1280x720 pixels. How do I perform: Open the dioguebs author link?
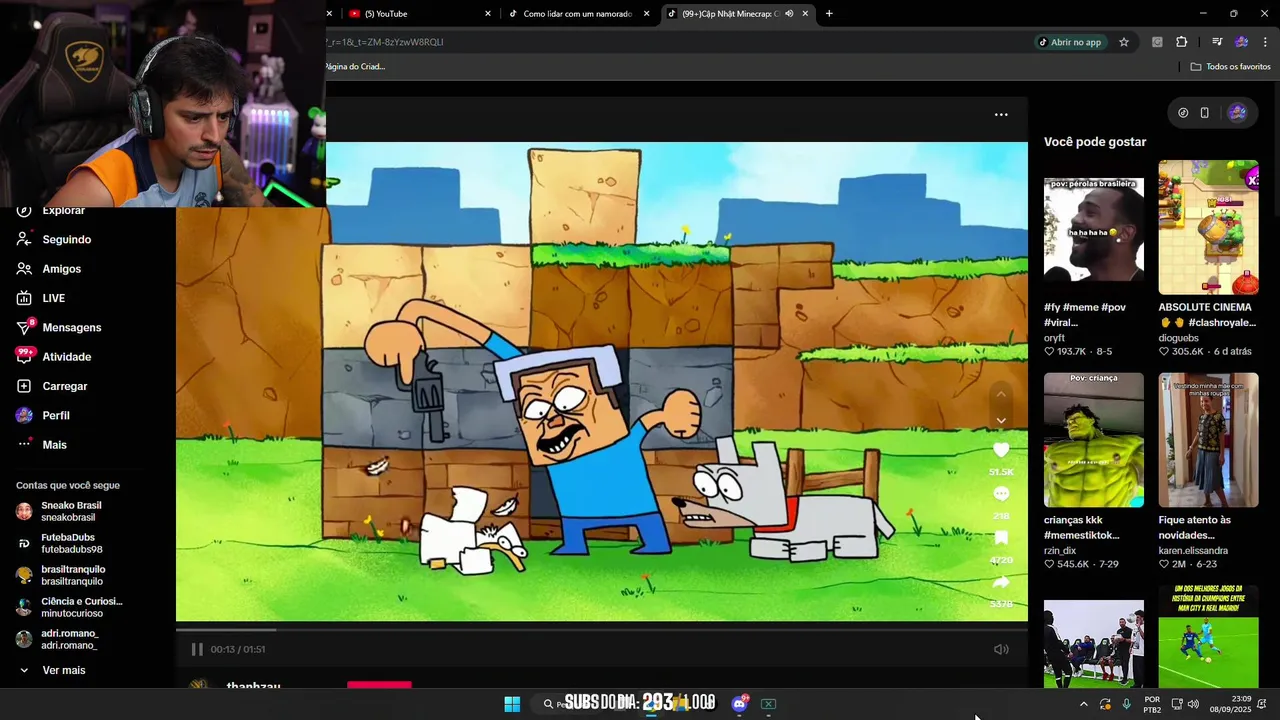click(x=1179, y=338)
